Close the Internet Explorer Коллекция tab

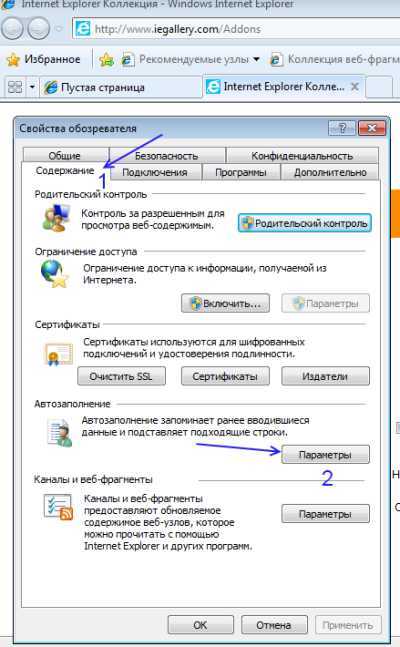[354, 87]
